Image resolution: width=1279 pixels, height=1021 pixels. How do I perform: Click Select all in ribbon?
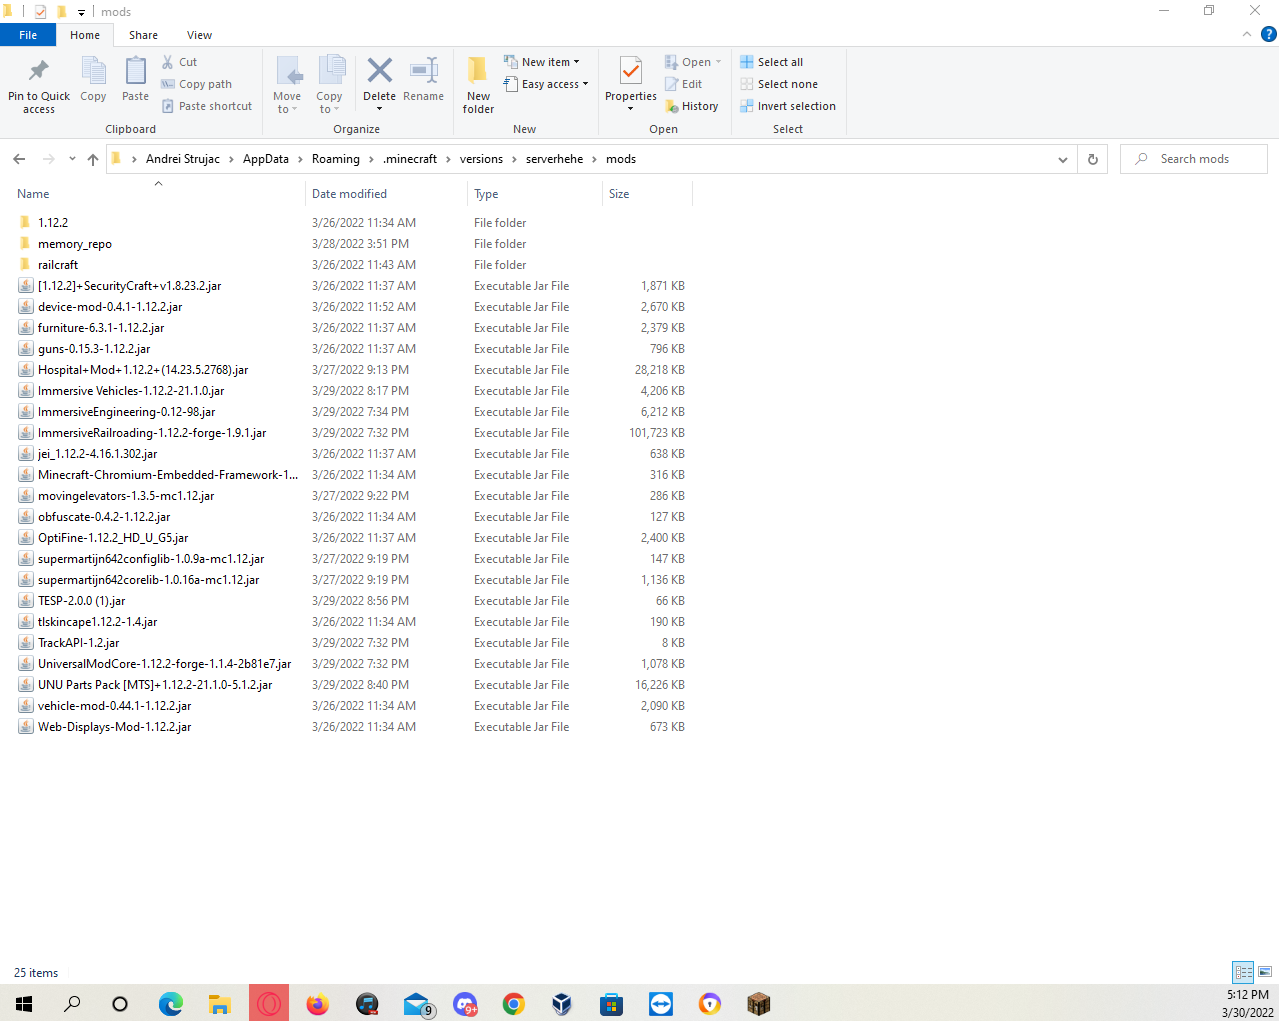tap(771, 62)
